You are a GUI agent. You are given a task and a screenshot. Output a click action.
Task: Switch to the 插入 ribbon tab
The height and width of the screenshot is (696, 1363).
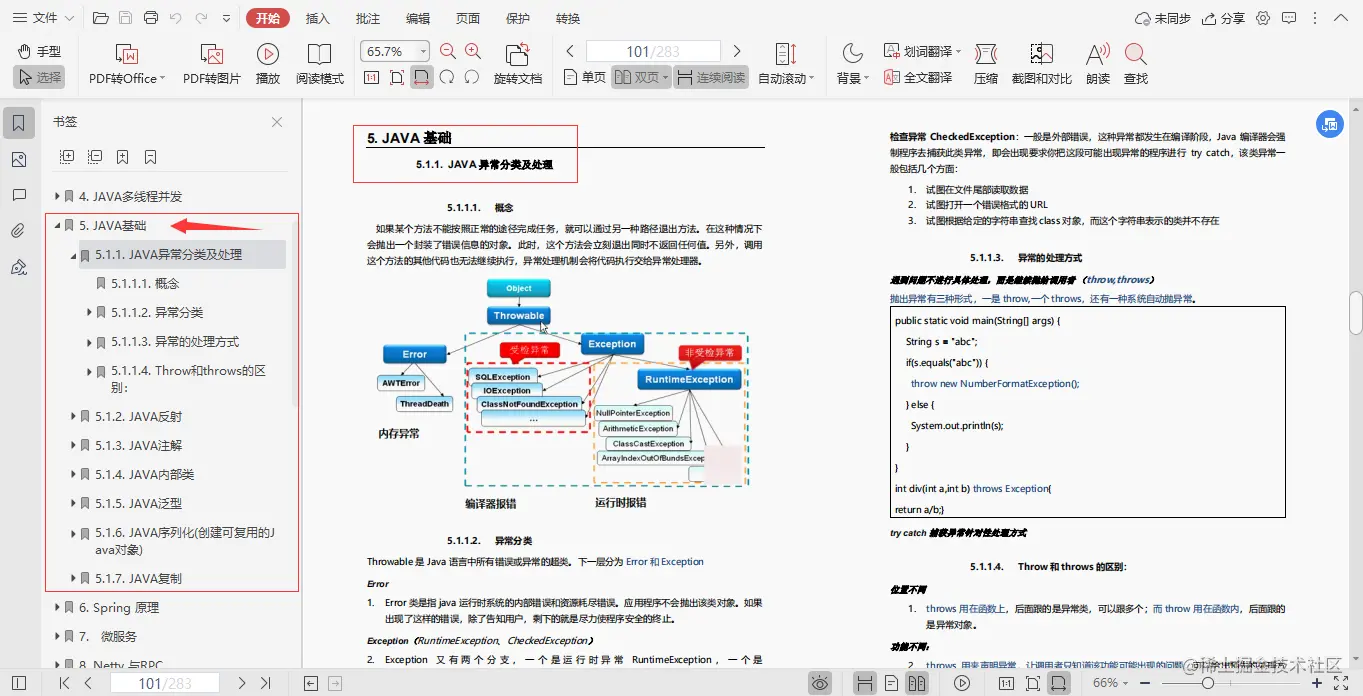317,17
